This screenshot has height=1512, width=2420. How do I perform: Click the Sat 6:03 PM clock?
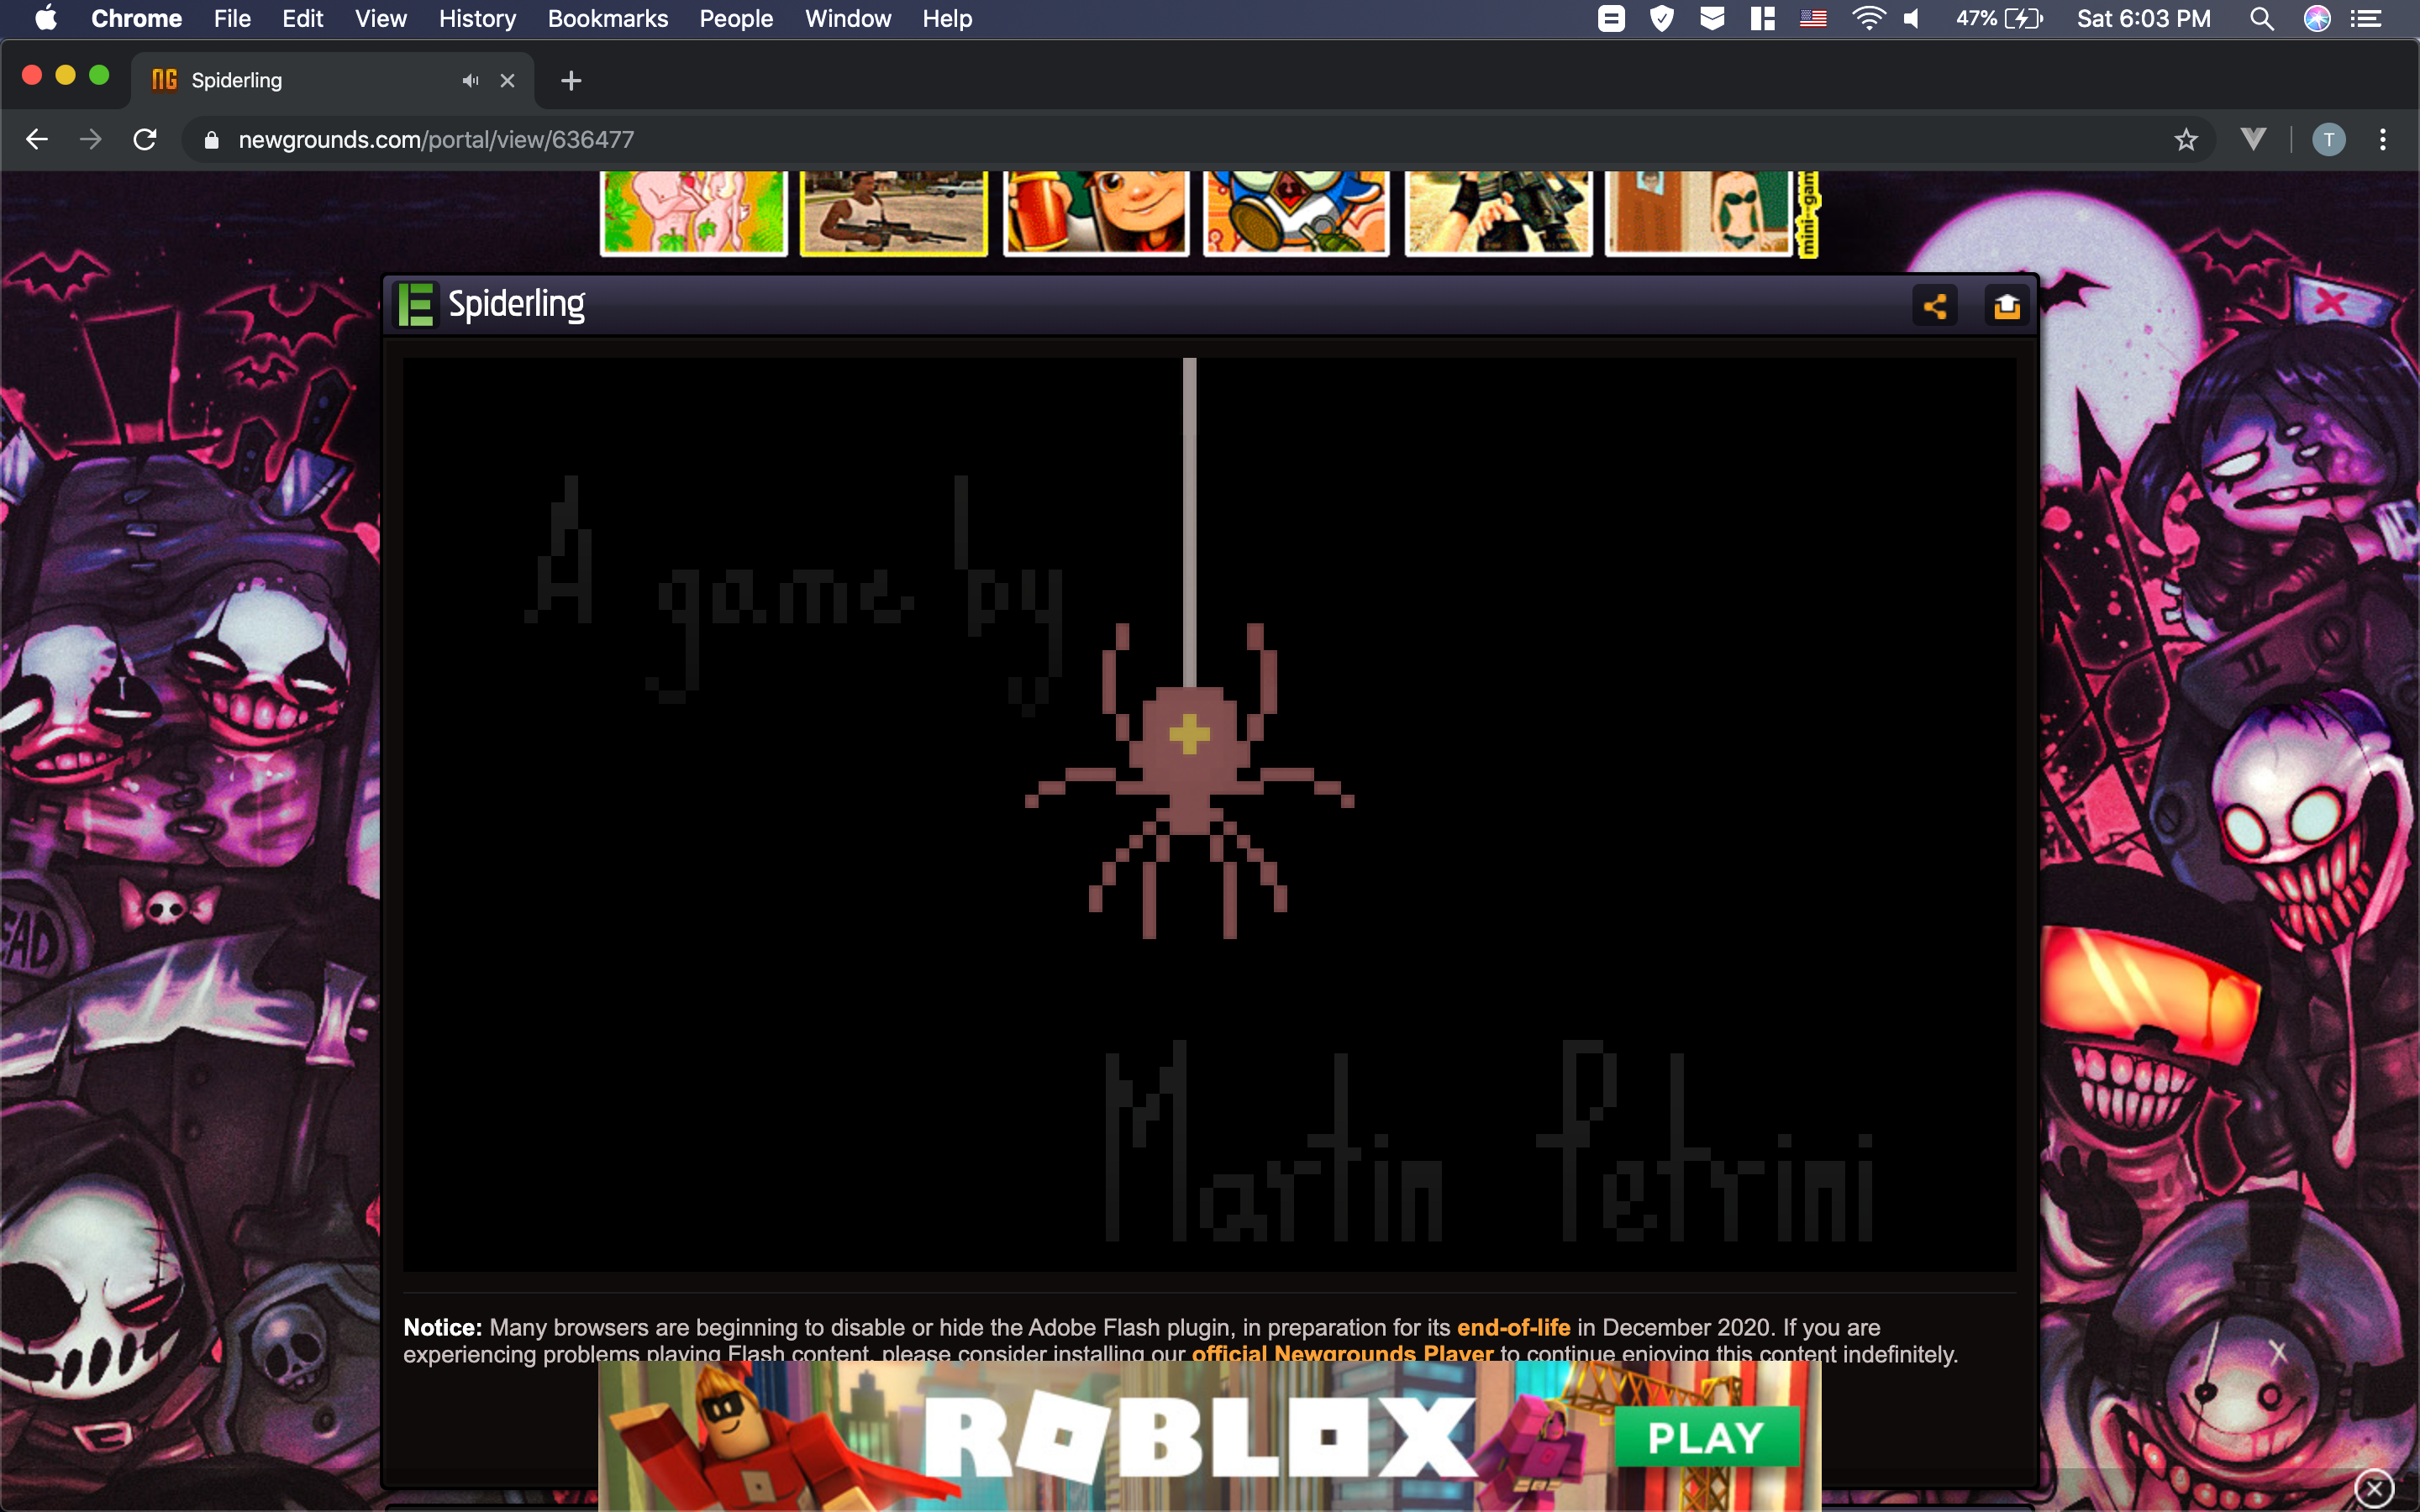[x=2143, y=18]
